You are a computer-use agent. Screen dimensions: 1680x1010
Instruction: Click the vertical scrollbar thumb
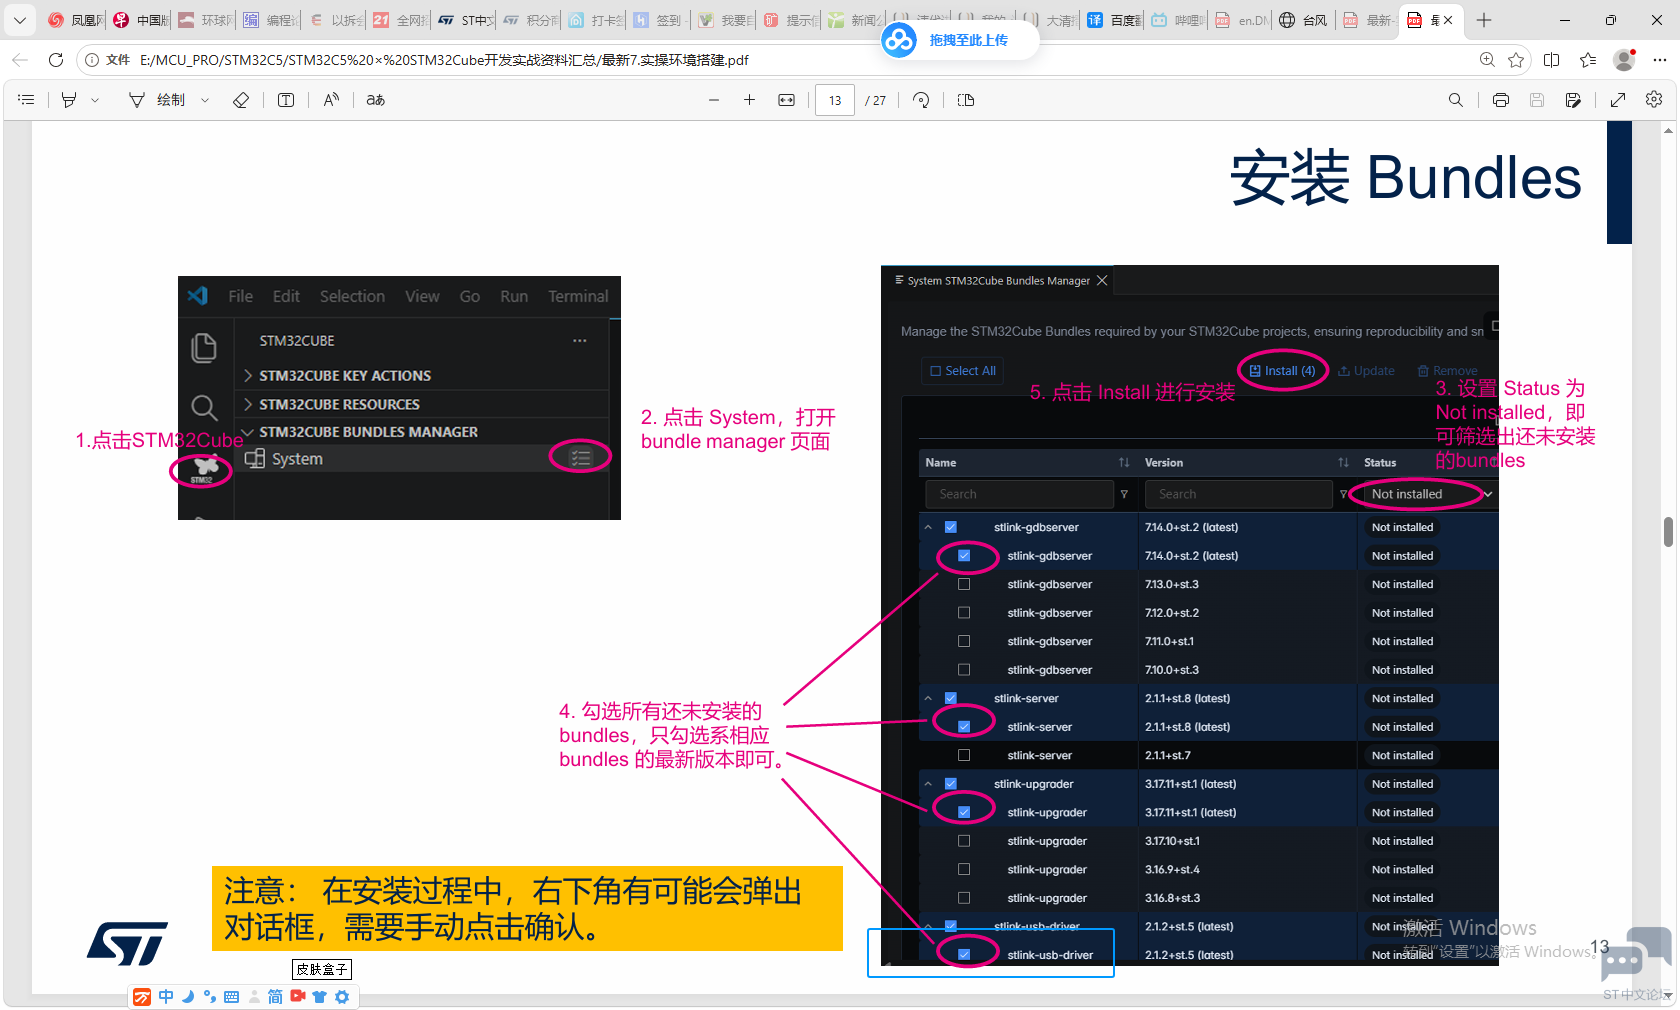point(1668,532)
